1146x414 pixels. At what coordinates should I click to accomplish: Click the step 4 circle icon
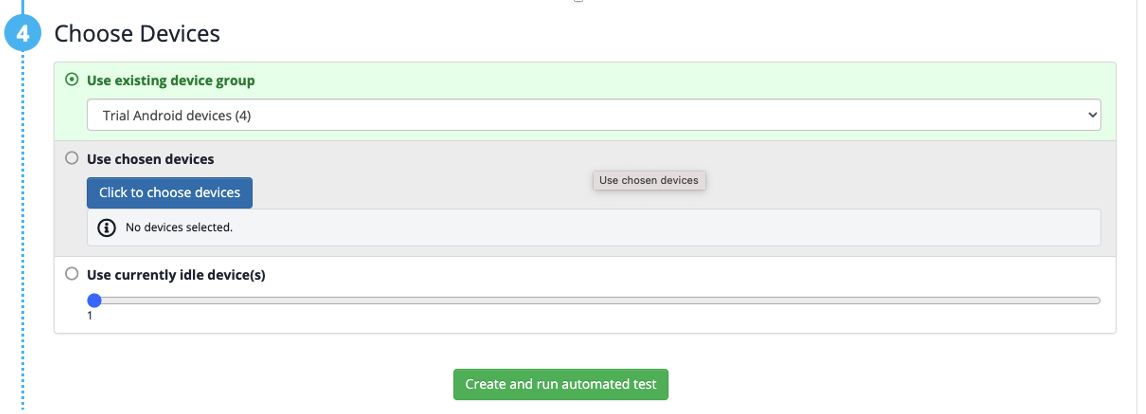click(x=22, y=34)
